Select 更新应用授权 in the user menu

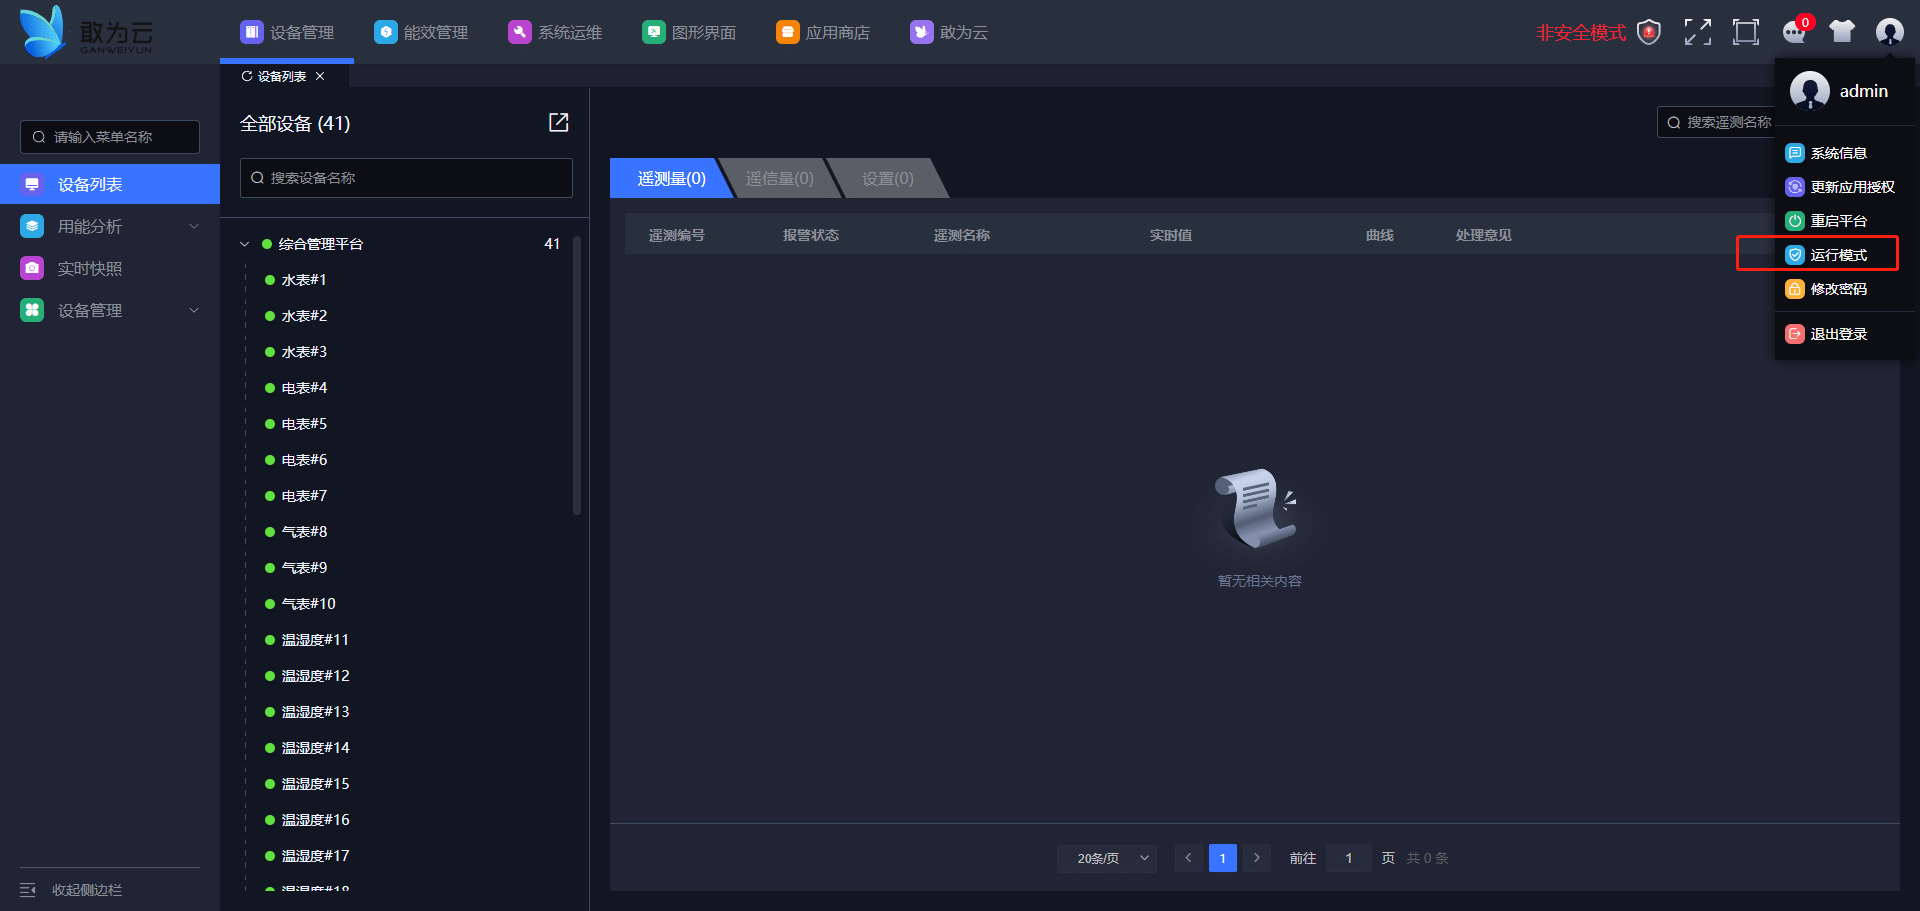coord(1840,187)
